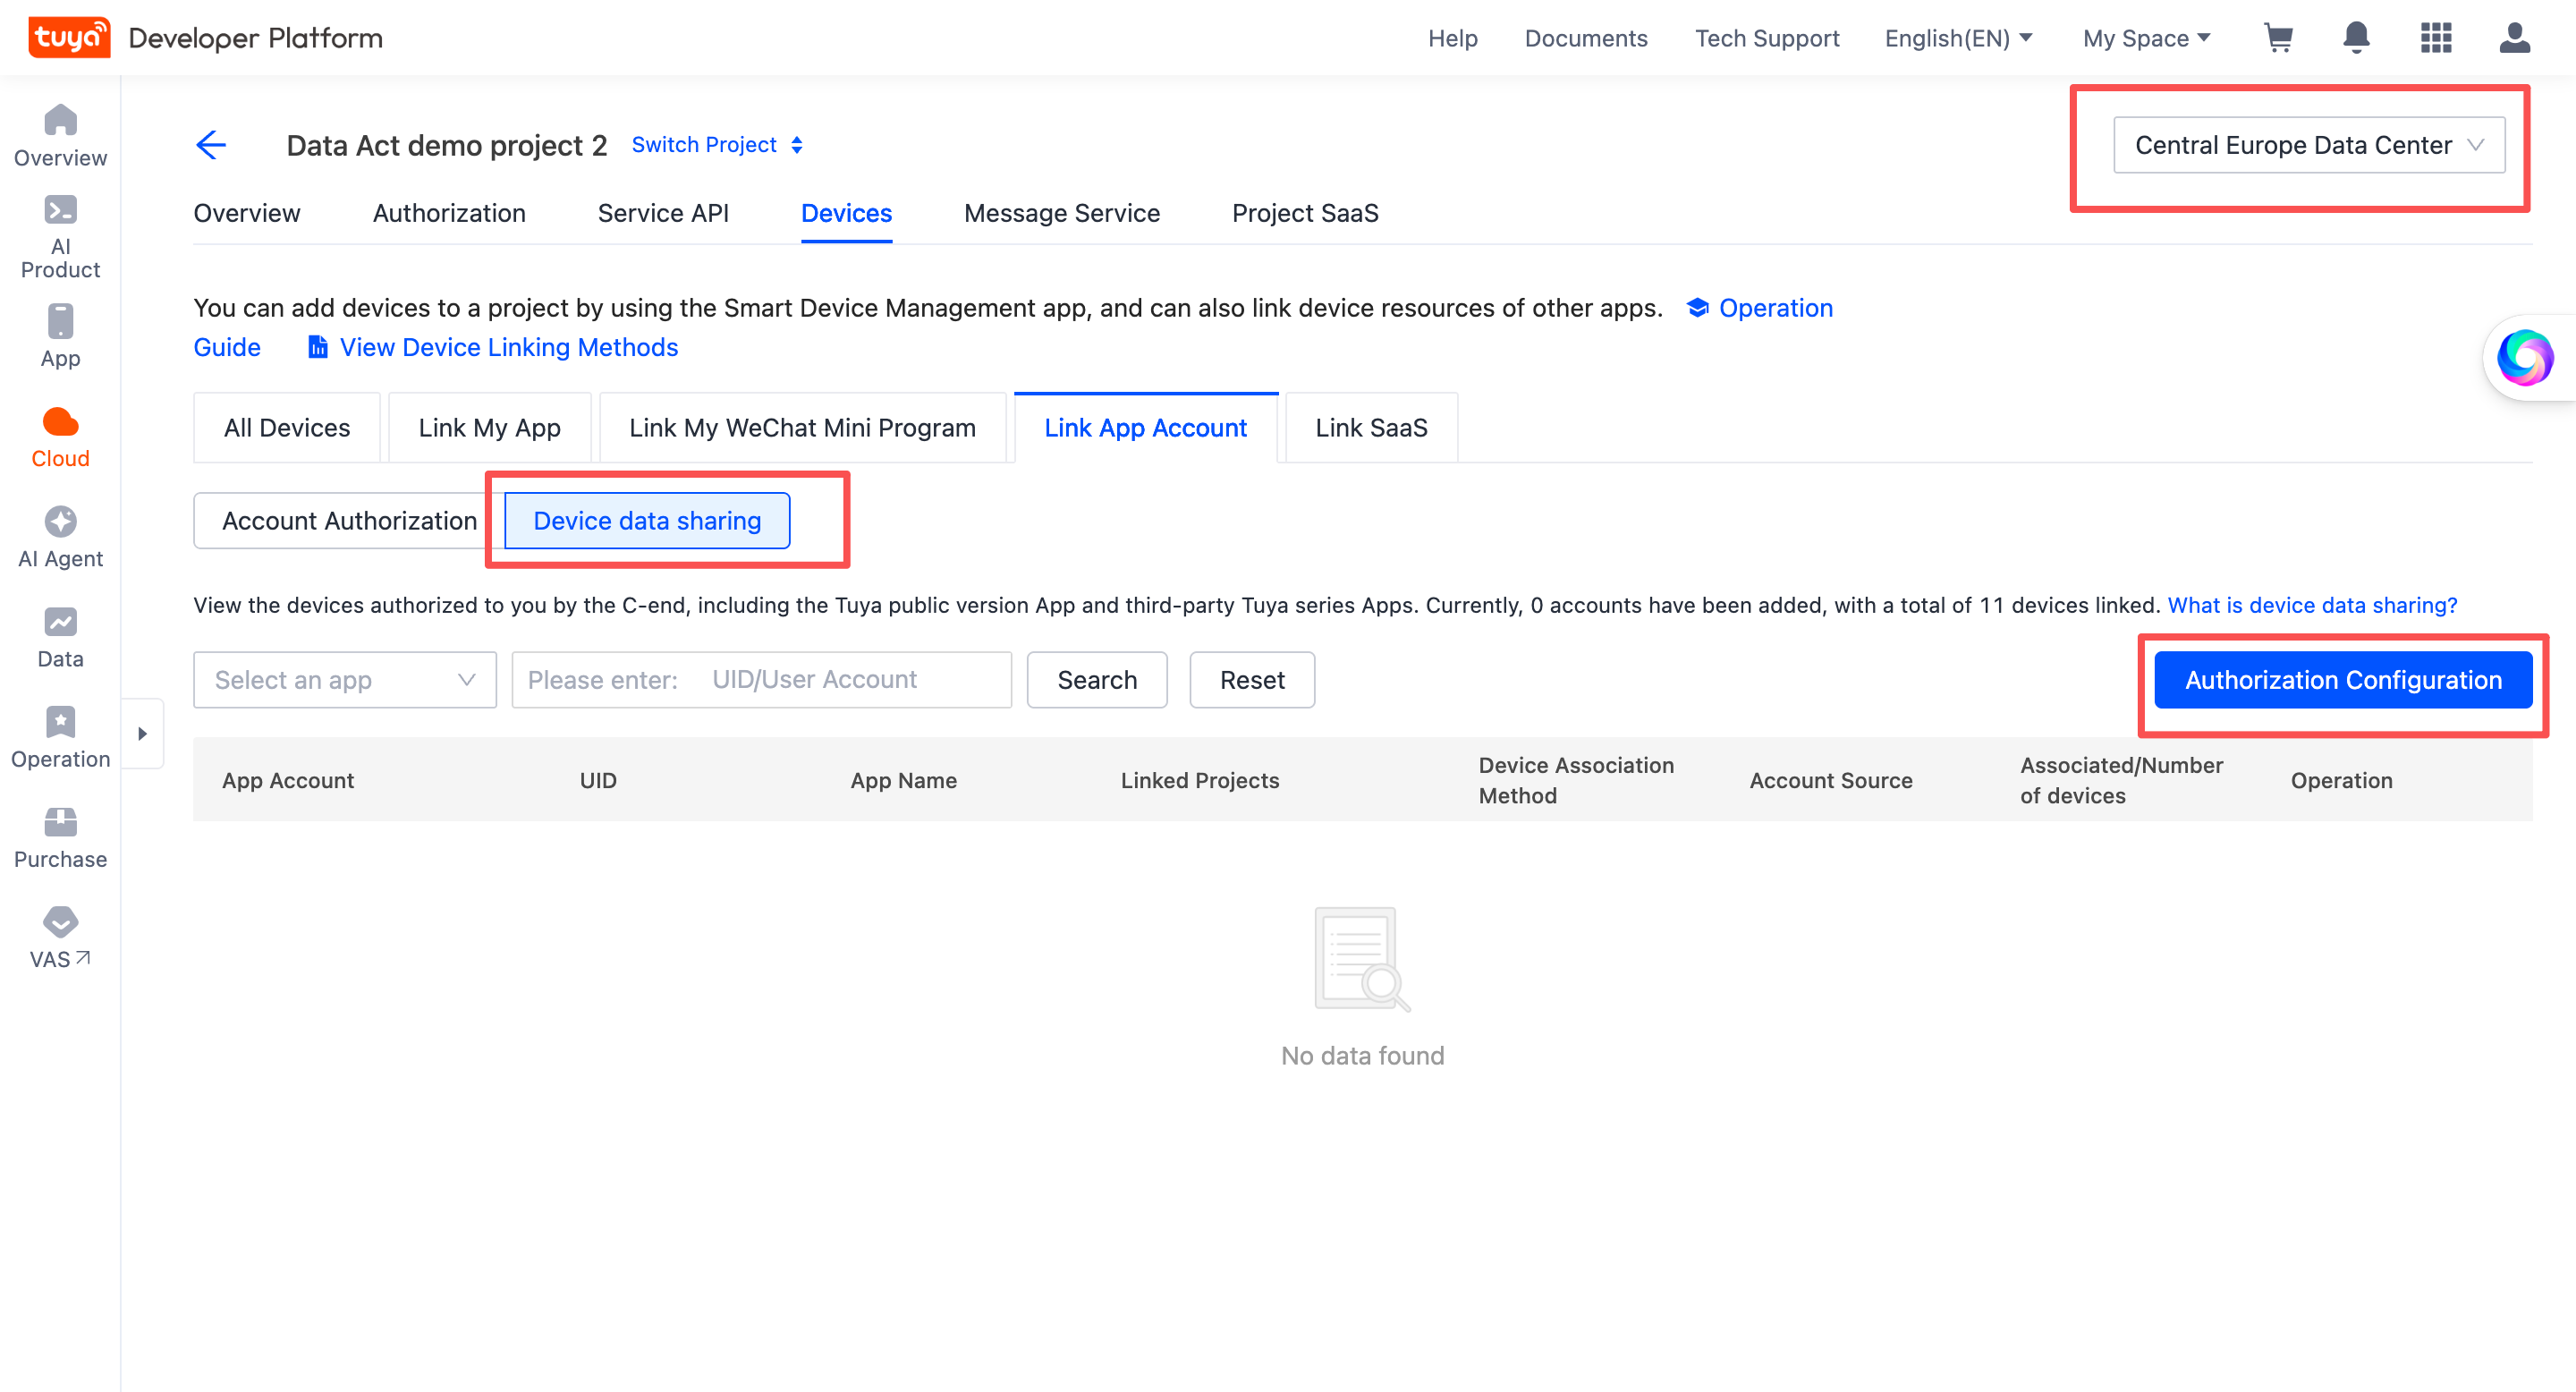The width and height of the screenshot is (2576, 1392).
Task: Open the Select an app dropdown
Action: click(344, 679)
